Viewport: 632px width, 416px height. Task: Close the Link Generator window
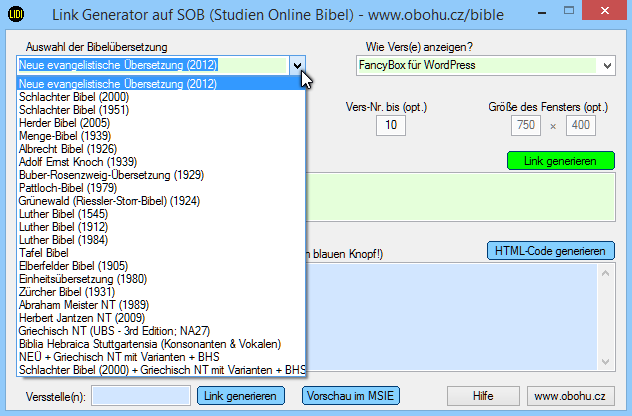pyautogui.click(x=604, y=10)
